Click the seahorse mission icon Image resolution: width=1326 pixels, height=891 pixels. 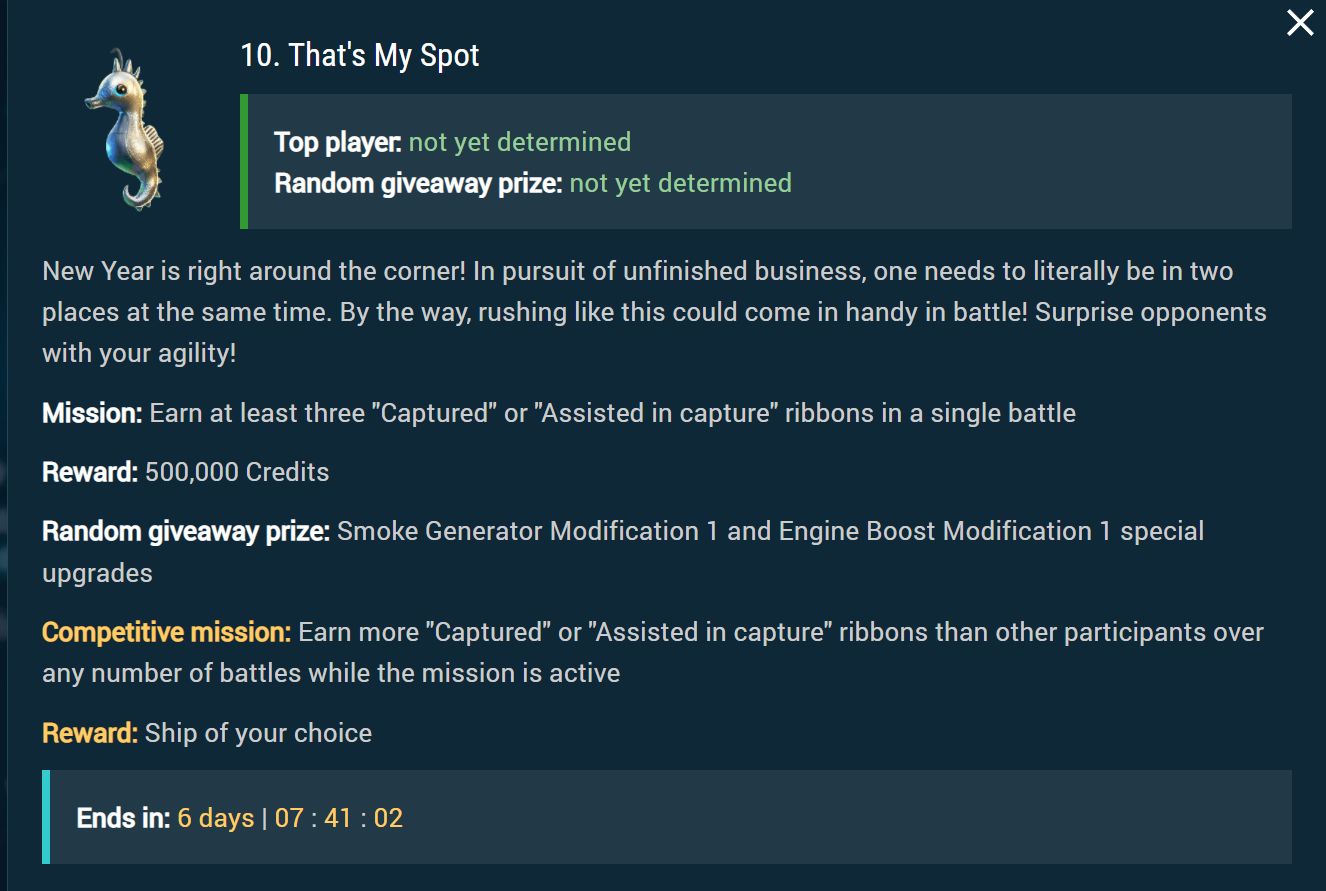click(x=126, y=131)
